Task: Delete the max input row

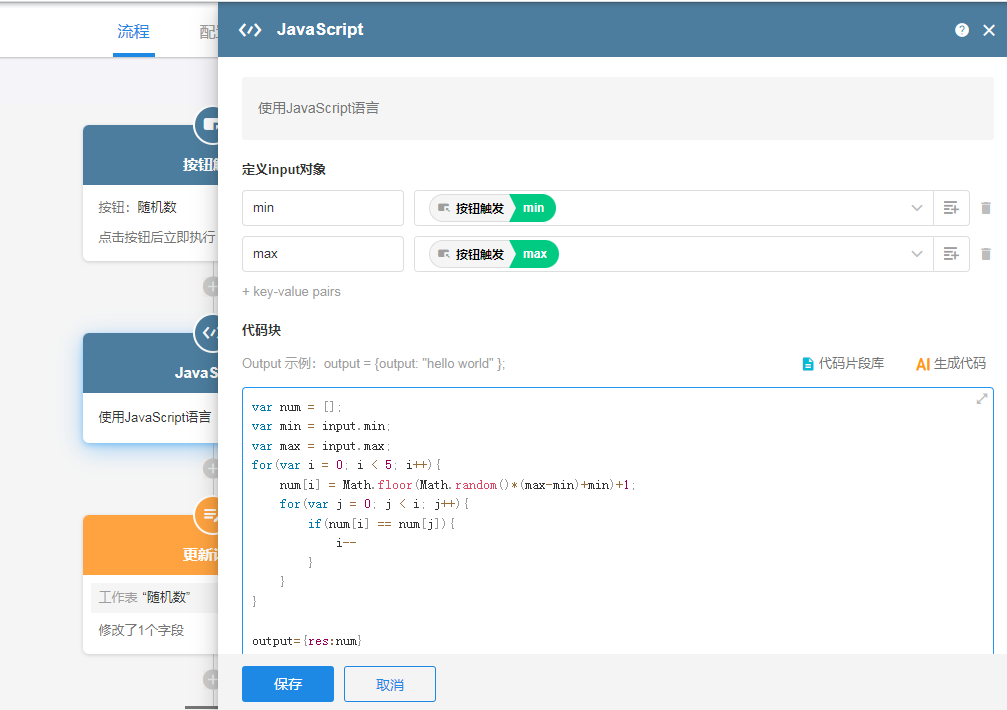Action: 986,254
